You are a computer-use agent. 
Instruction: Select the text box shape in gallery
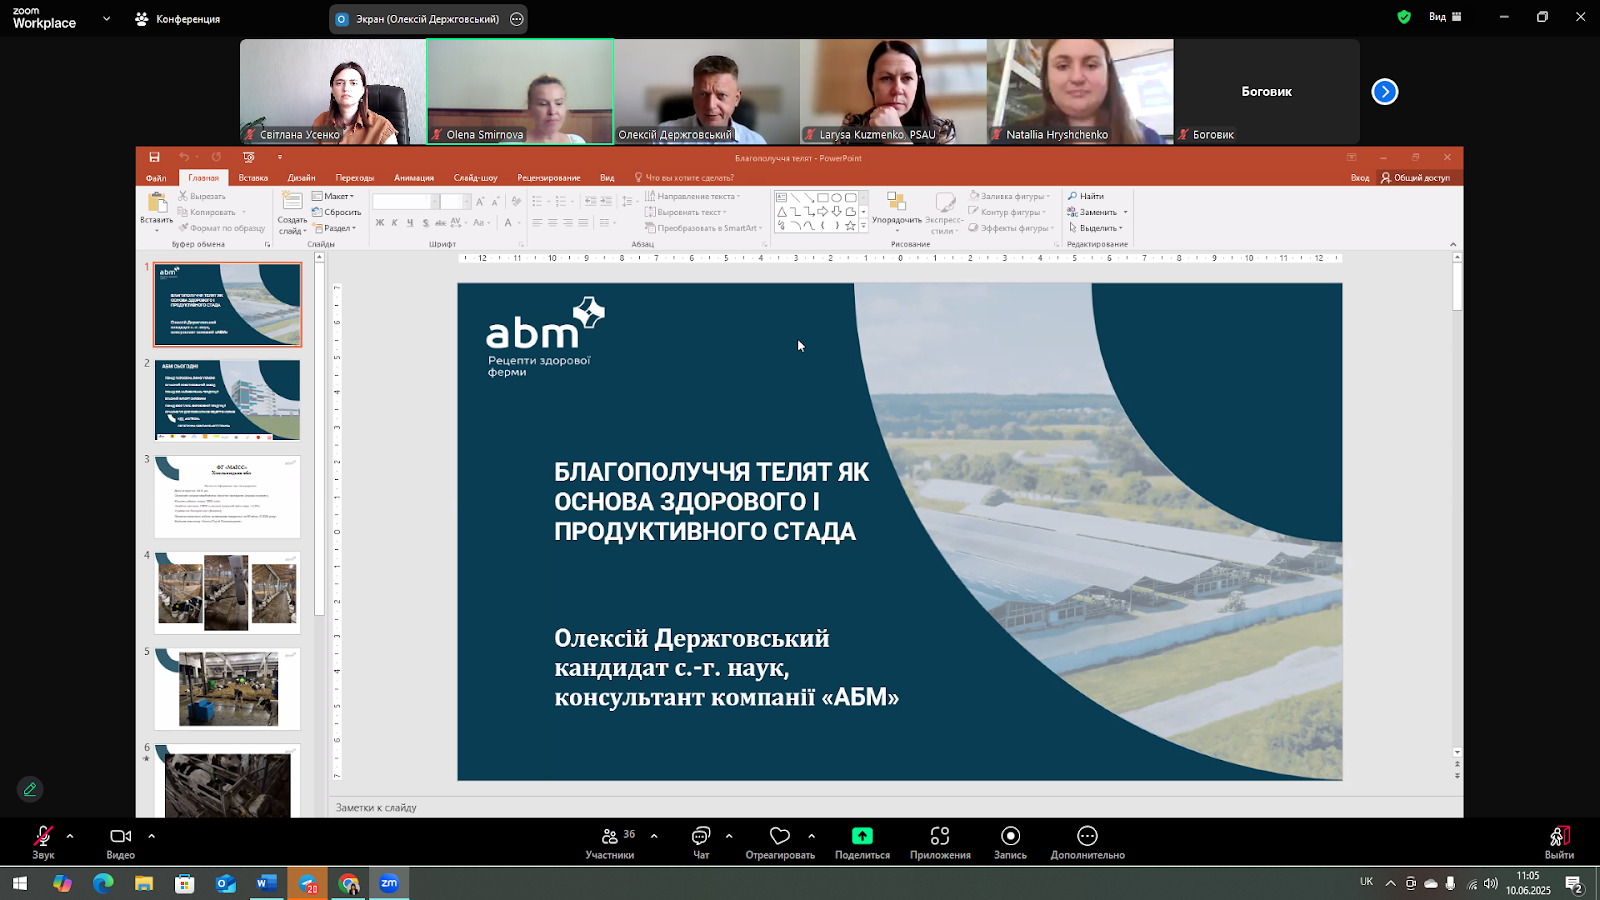[781, 198]
